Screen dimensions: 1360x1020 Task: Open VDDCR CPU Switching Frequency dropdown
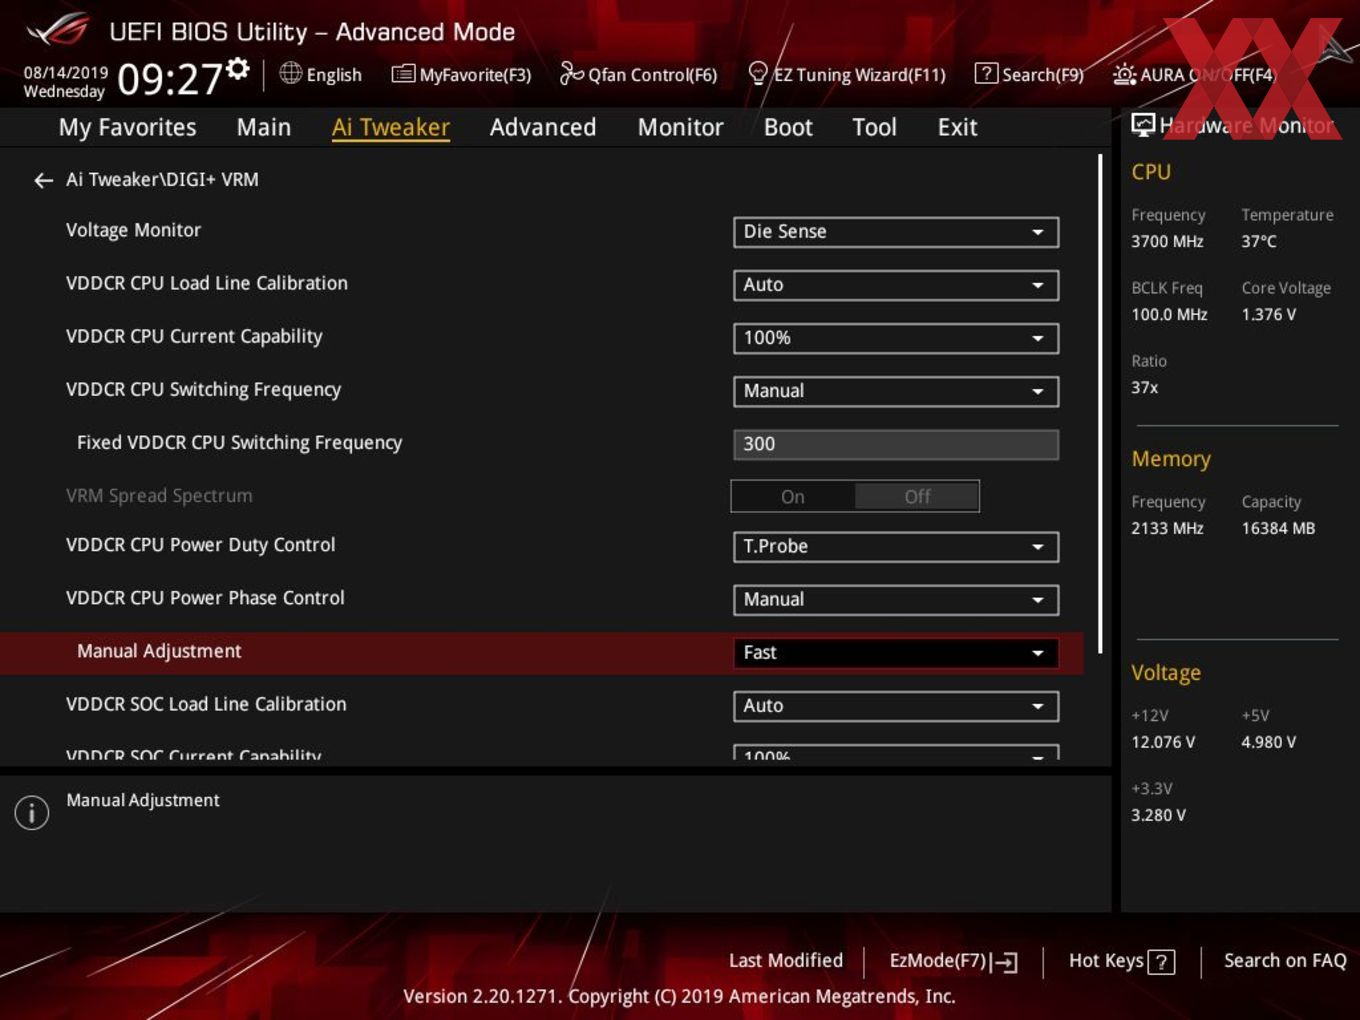(895, 391)
